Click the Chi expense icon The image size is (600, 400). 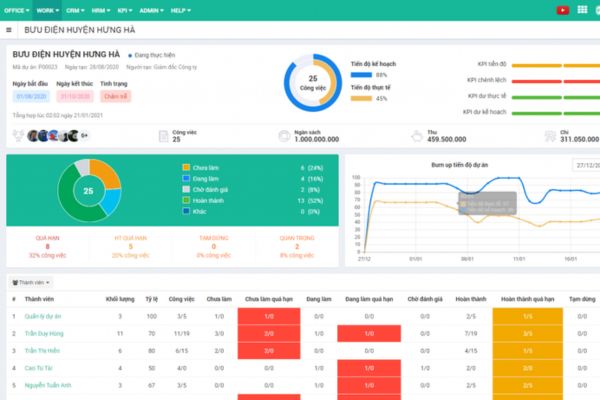click(550, 136)
